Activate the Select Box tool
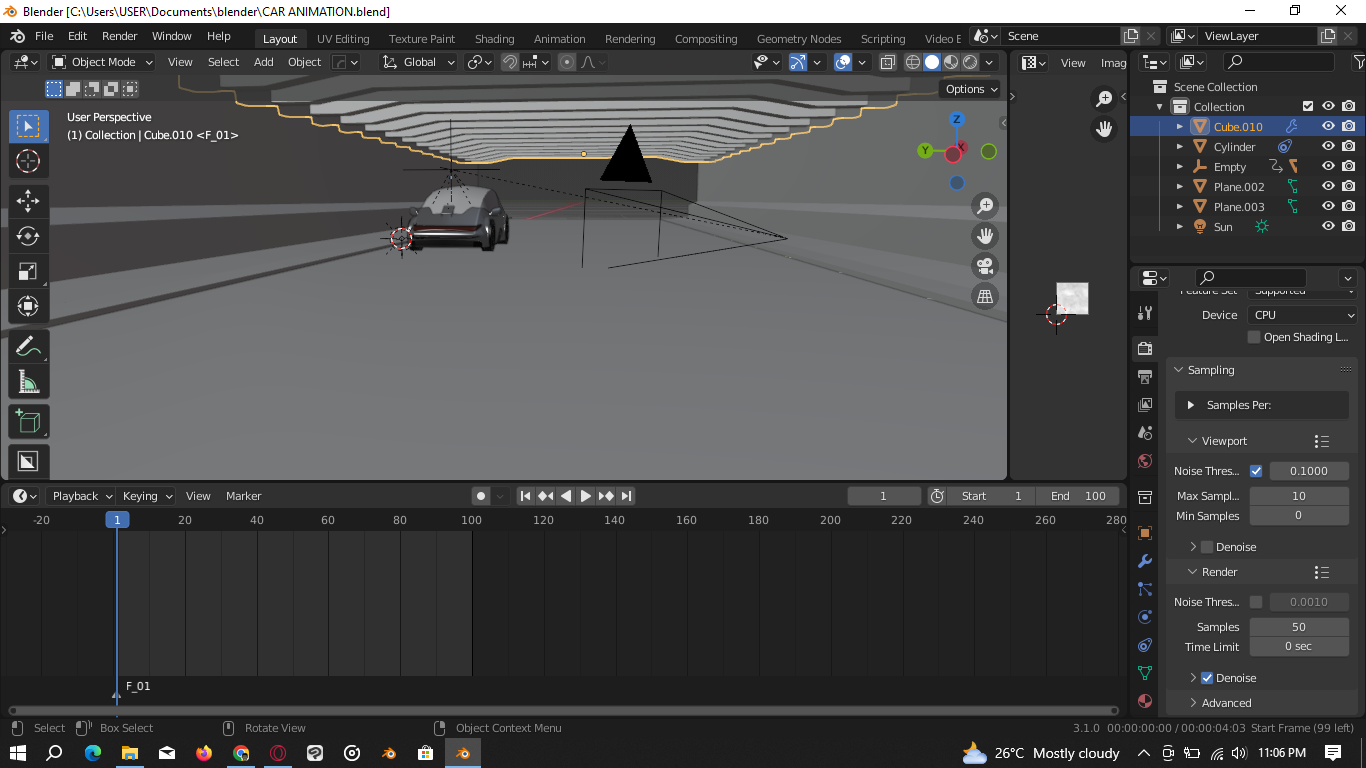This screenshot has width=1366, height=768. pyautogui.click(x=28, y=126)
